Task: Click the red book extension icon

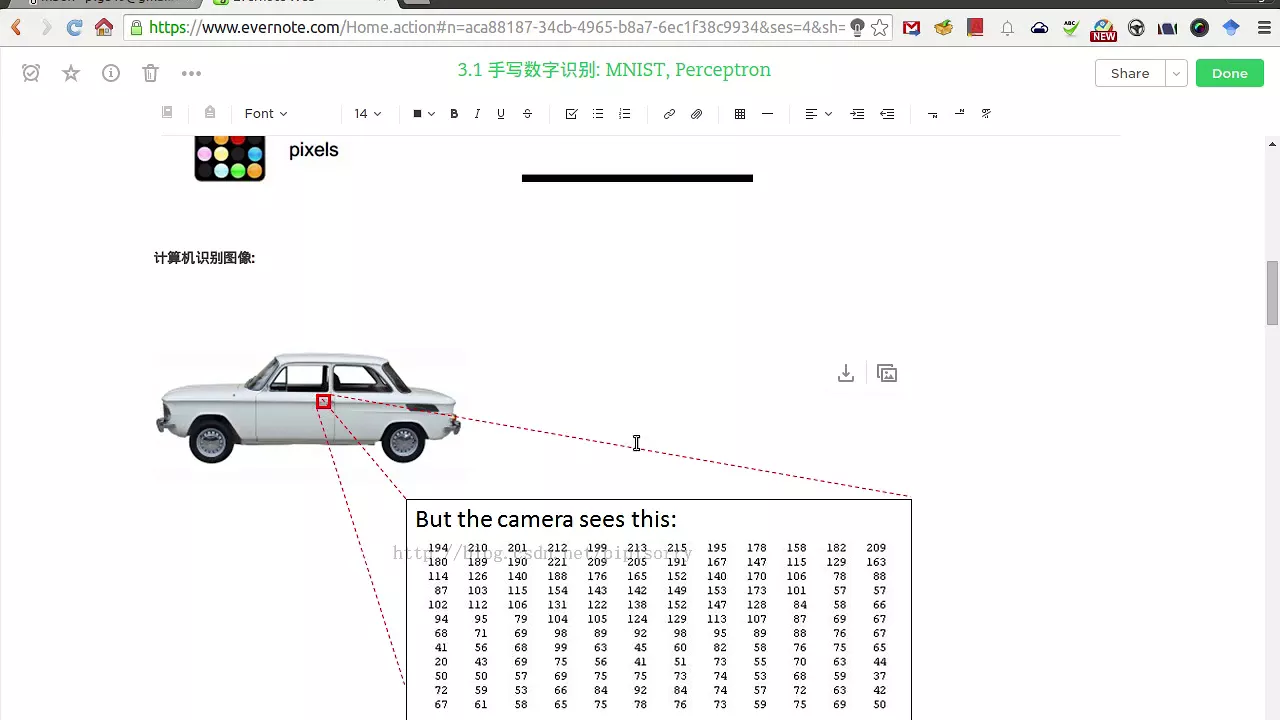Action: pyautogui.click(x=975, y=28)
